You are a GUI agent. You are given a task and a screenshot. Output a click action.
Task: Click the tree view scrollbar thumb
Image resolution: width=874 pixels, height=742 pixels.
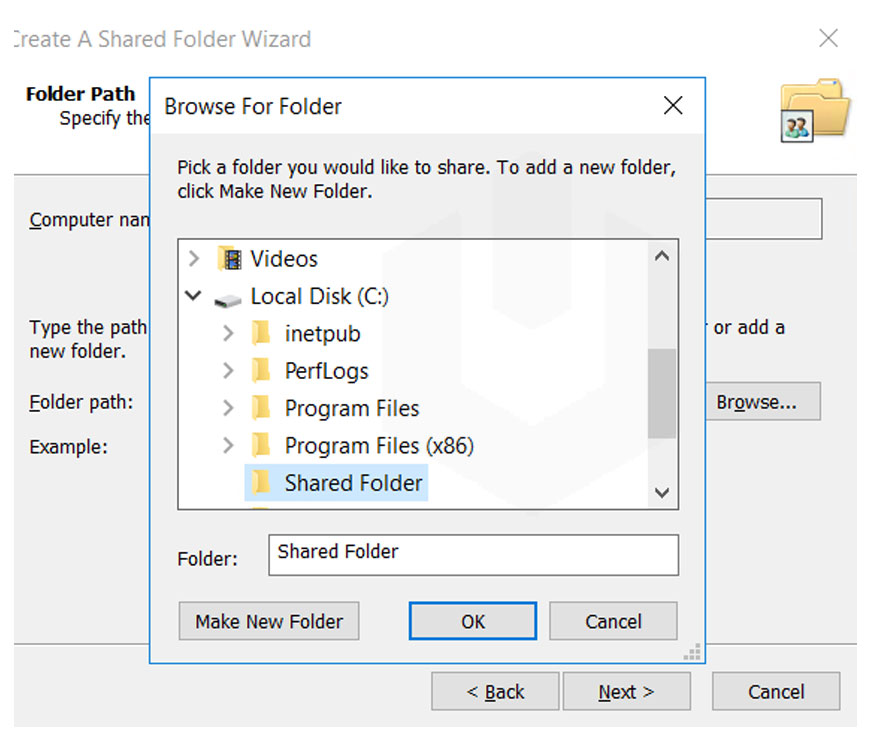pyautogui.click(x=662, y=390)
